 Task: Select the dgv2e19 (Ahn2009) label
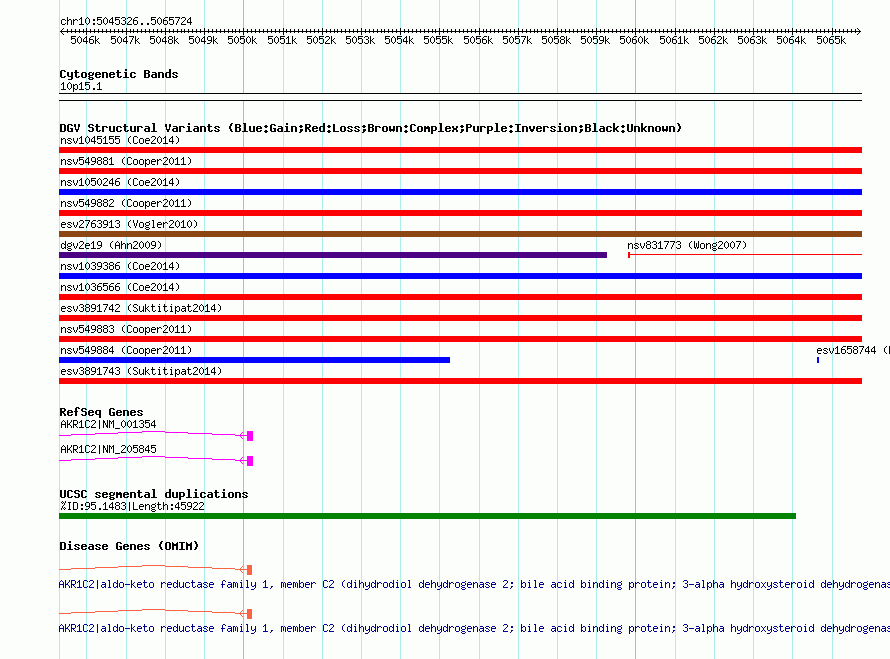(111, 245)
